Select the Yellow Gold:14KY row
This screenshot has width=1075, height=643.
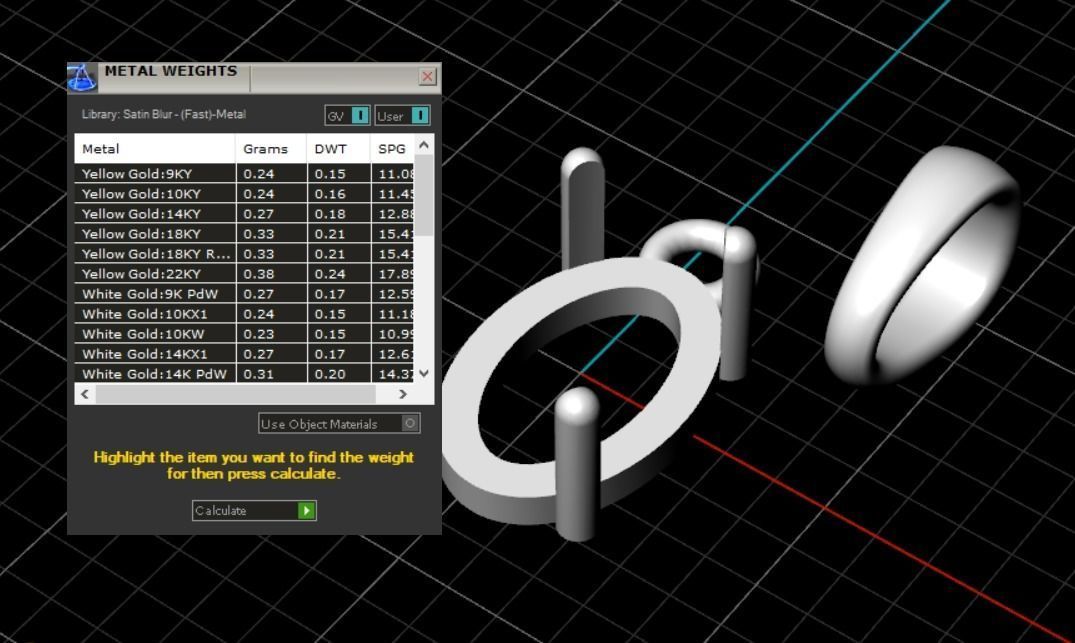pyautogui.click(x=244, y=213)
